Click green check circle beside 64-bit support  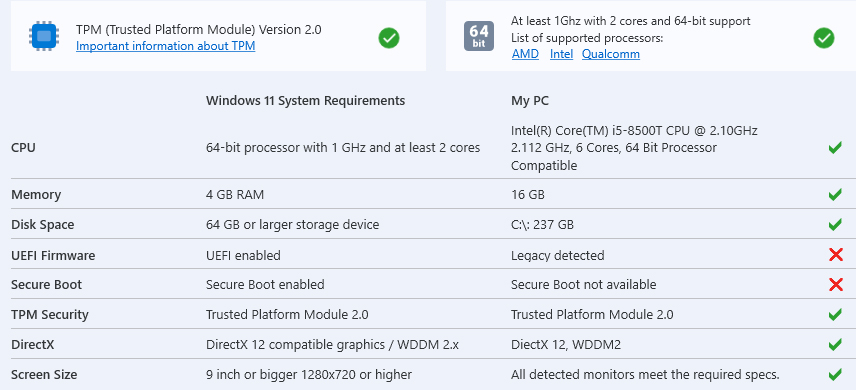[824, 38]
